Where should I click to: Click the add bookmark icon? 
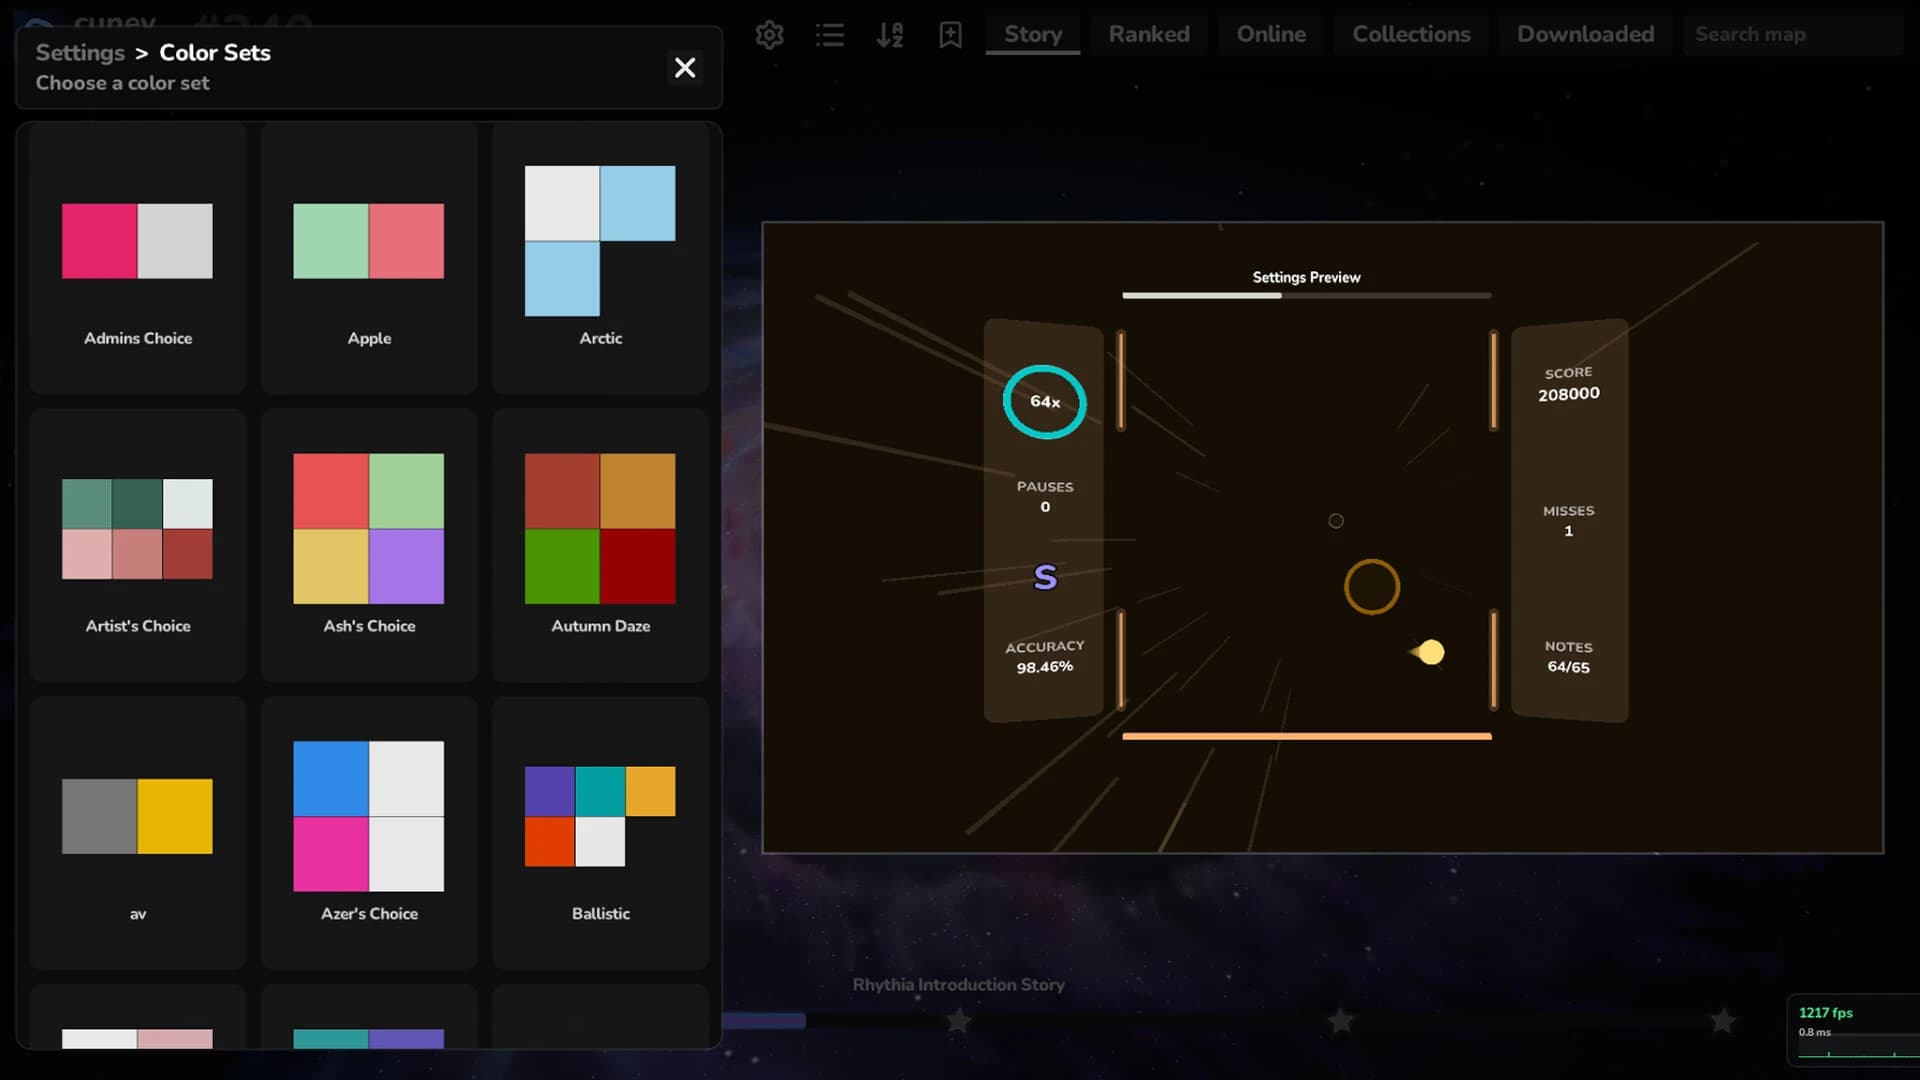949,35
